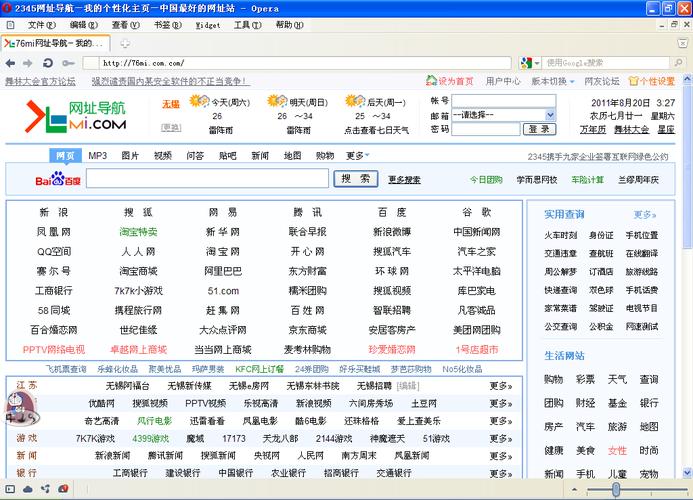
Task: Focus the 帐号 input field
Action: 503,101
